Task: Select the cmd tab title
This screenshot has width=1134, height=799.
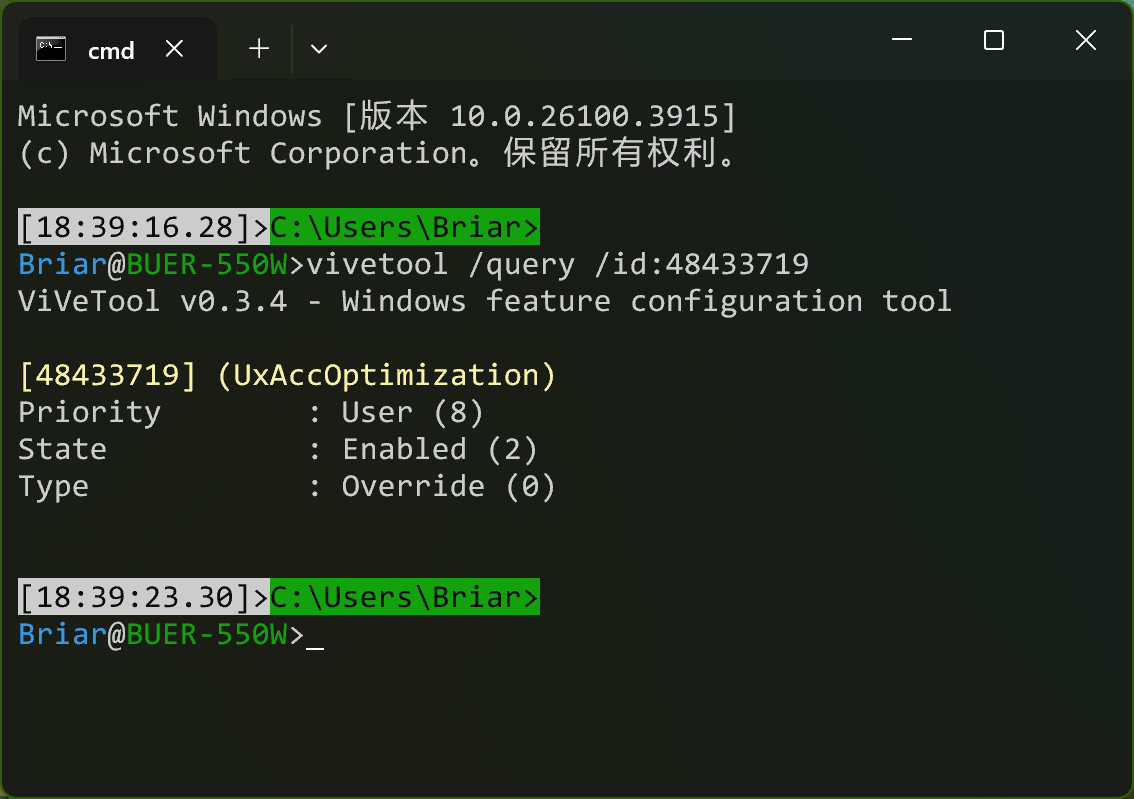Action: pos(111,51)
